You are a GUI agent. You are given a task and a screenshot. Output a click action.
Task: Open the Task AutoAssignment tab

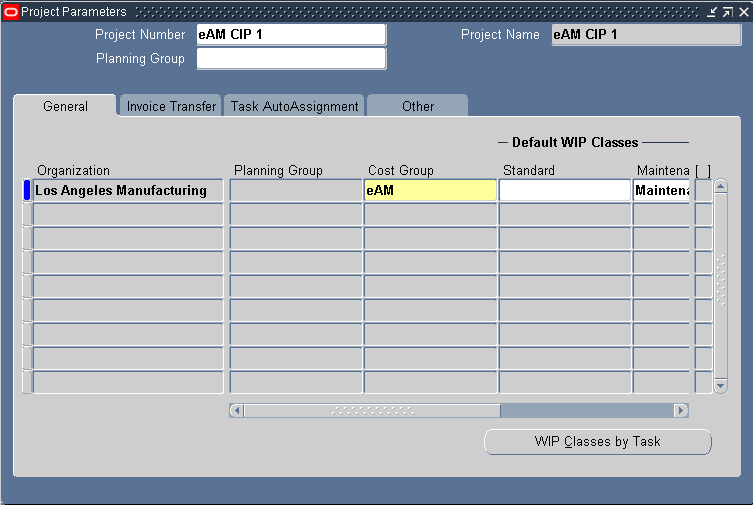coord(294,106)
